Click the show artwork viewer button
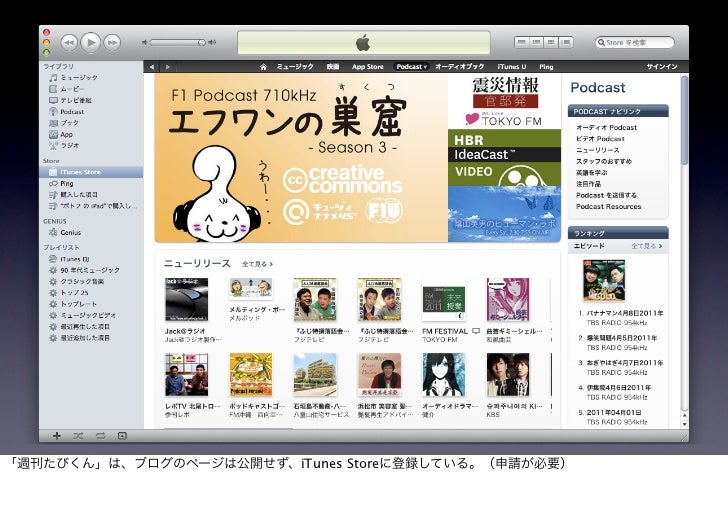Image resolution: width=728 pixels, height=517 pixels. tap(122, 436)
